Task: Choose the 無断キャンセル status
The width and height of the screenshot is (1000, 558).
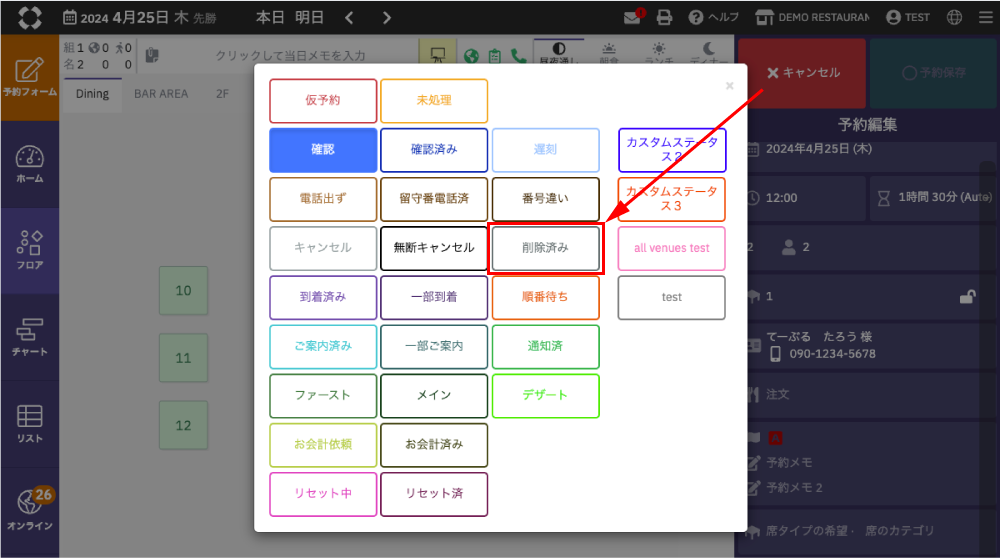Action: tap(434, 248)
